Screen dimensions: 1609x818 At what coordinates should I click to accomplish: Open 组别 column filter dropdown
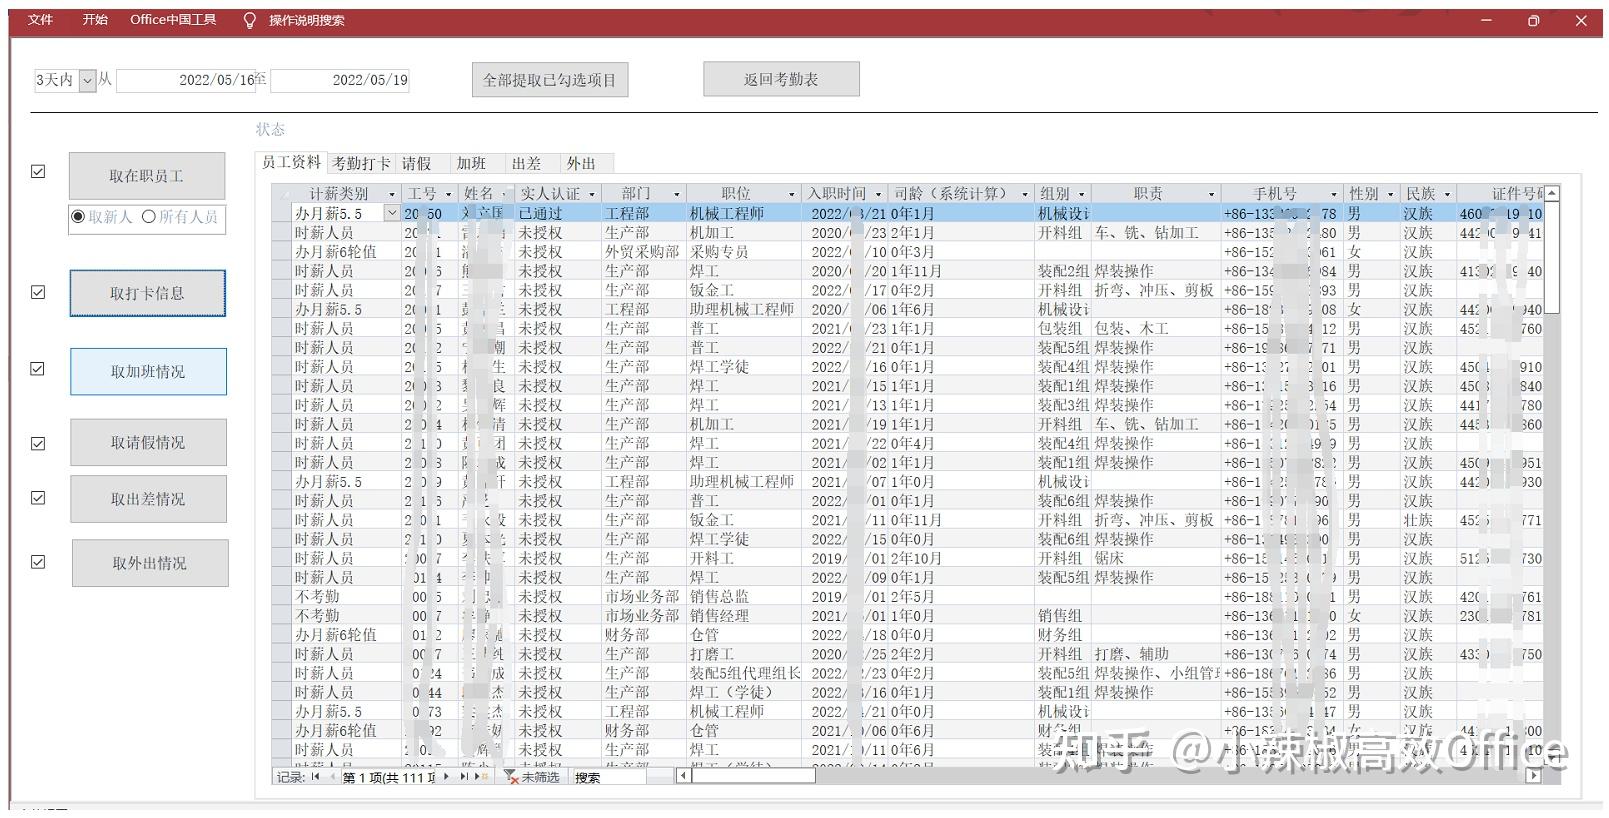[x=1082, y=194]
